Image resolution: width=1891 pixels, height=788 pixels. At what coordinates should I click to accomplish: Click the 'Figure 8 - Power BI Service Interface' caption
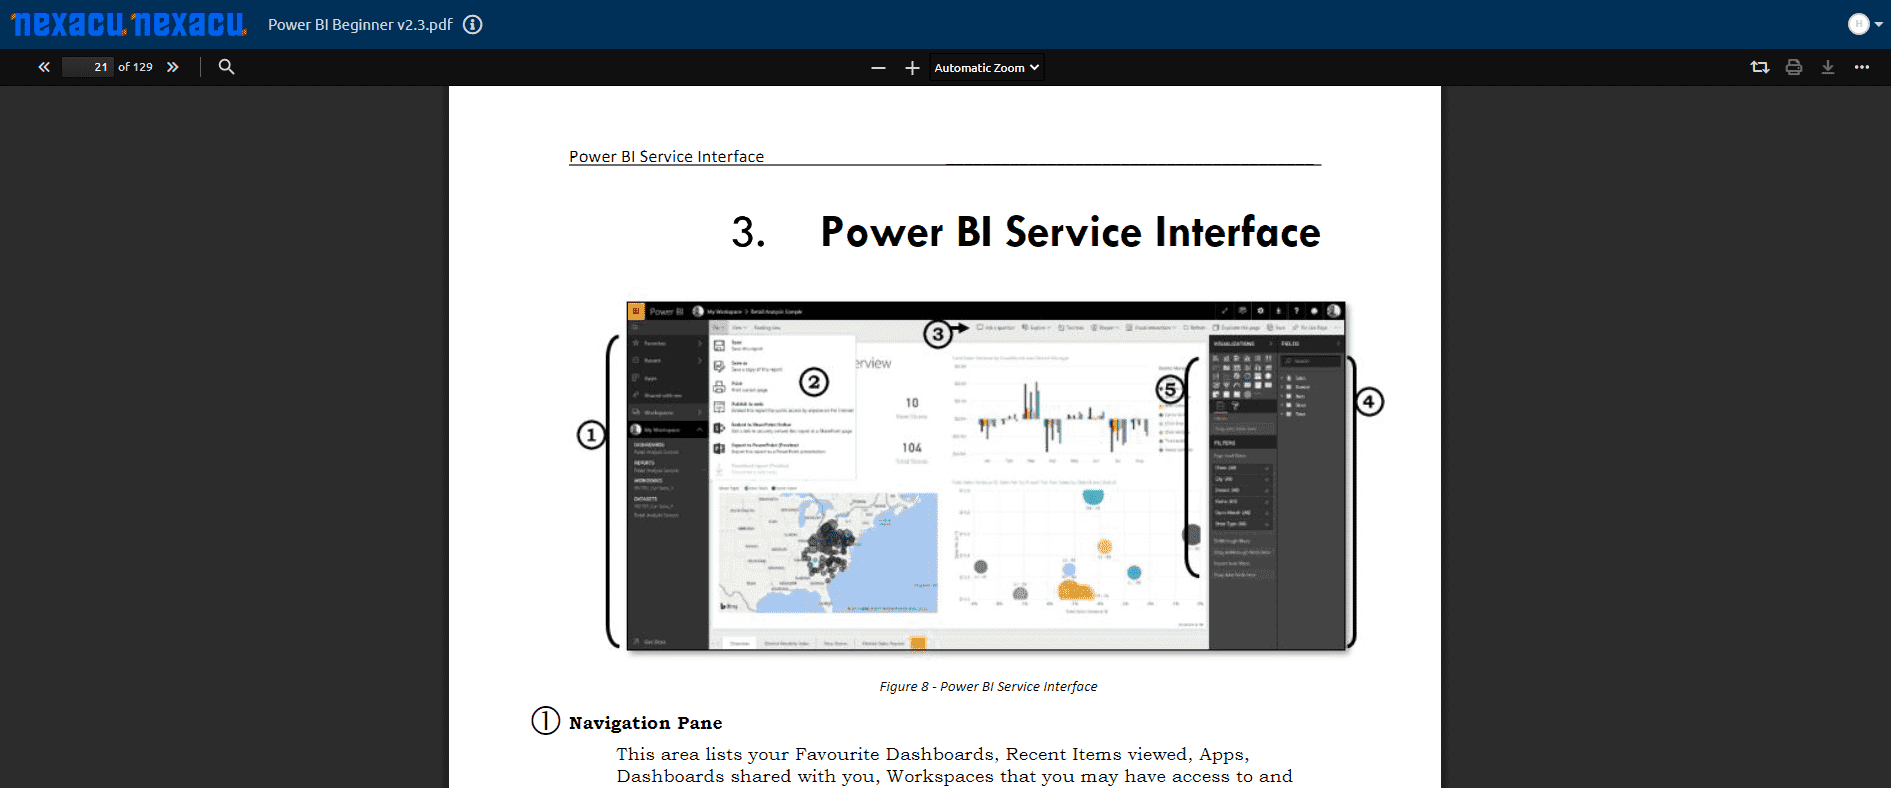[x=988, y=686]
